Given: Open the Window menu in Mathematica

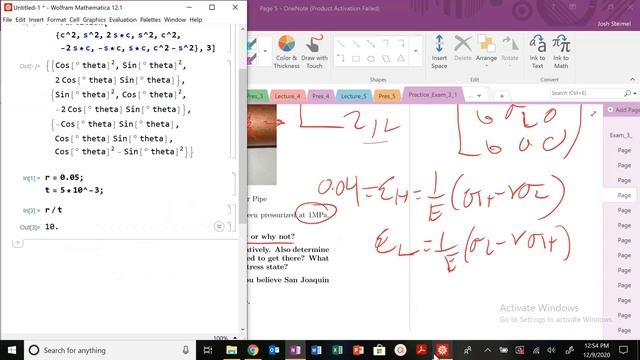Looking at the screenshot, I should [175, 20].
